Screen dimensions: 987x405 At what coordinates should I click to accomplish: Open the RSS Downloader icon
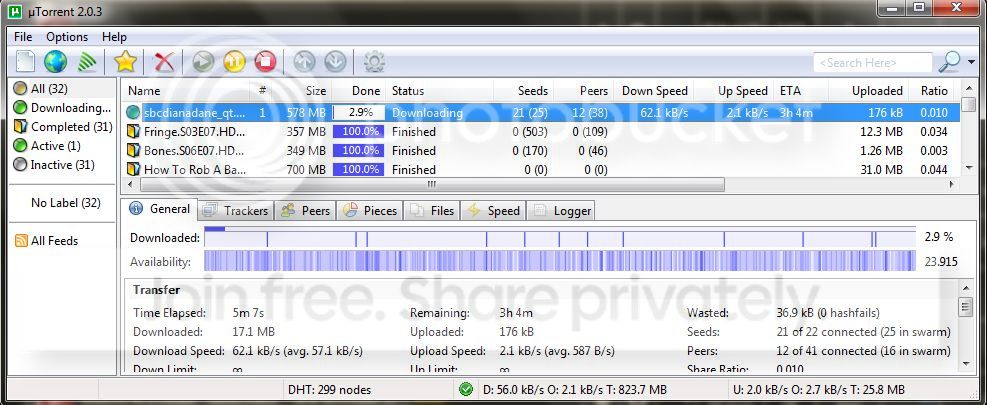[x=87, y=62]
